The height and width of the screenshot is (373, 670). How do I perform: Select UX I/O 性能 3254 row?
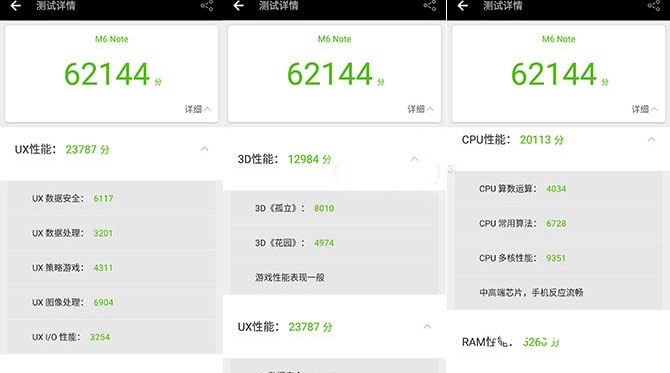click(112, 337)
